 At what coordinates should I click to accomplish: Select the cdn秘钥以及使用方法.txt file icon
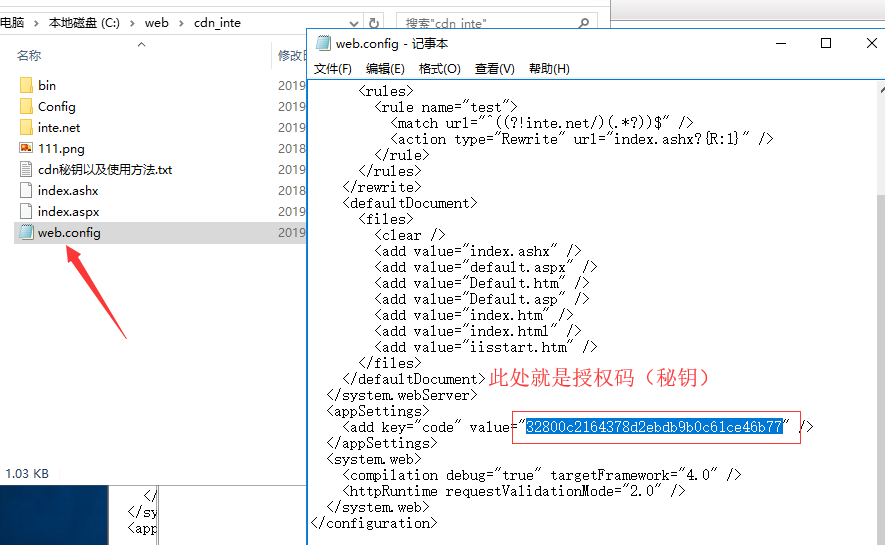26,170
